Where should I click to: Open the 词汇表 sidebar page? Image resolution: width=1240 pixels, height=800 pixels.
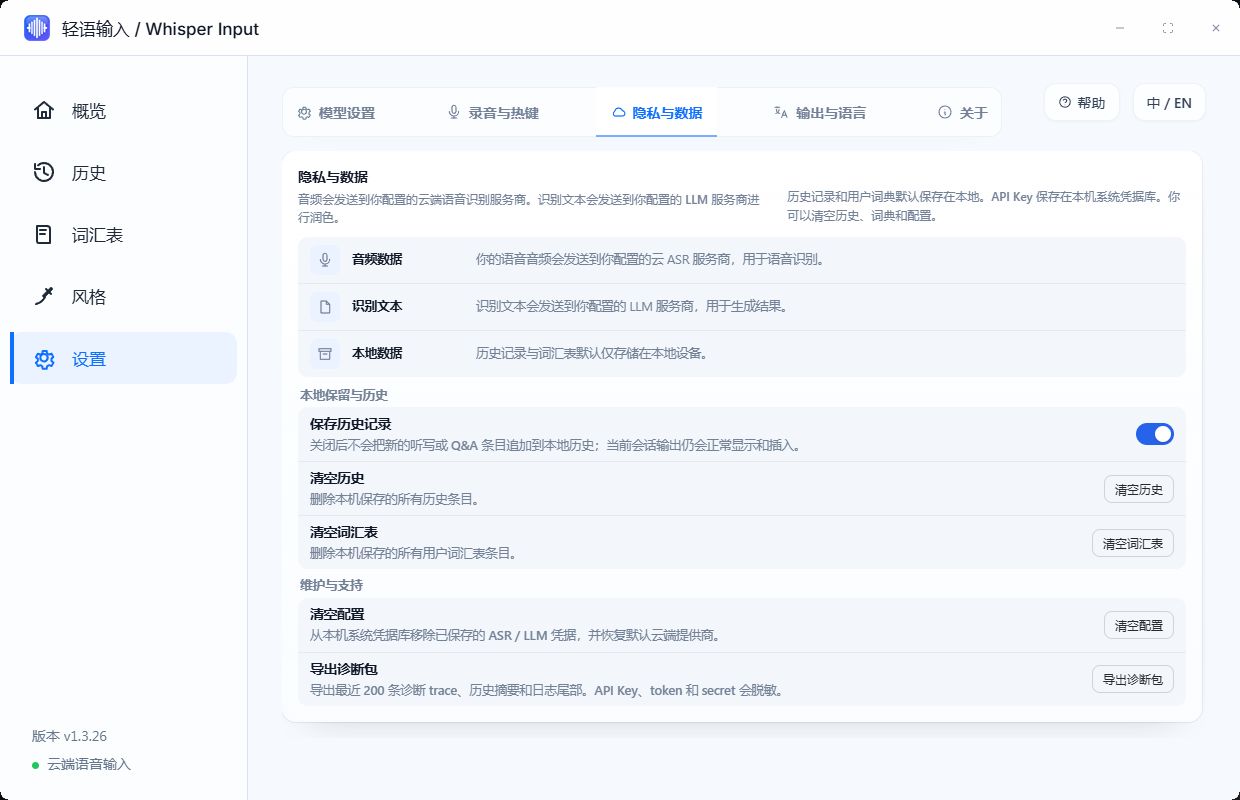(123, 234)
